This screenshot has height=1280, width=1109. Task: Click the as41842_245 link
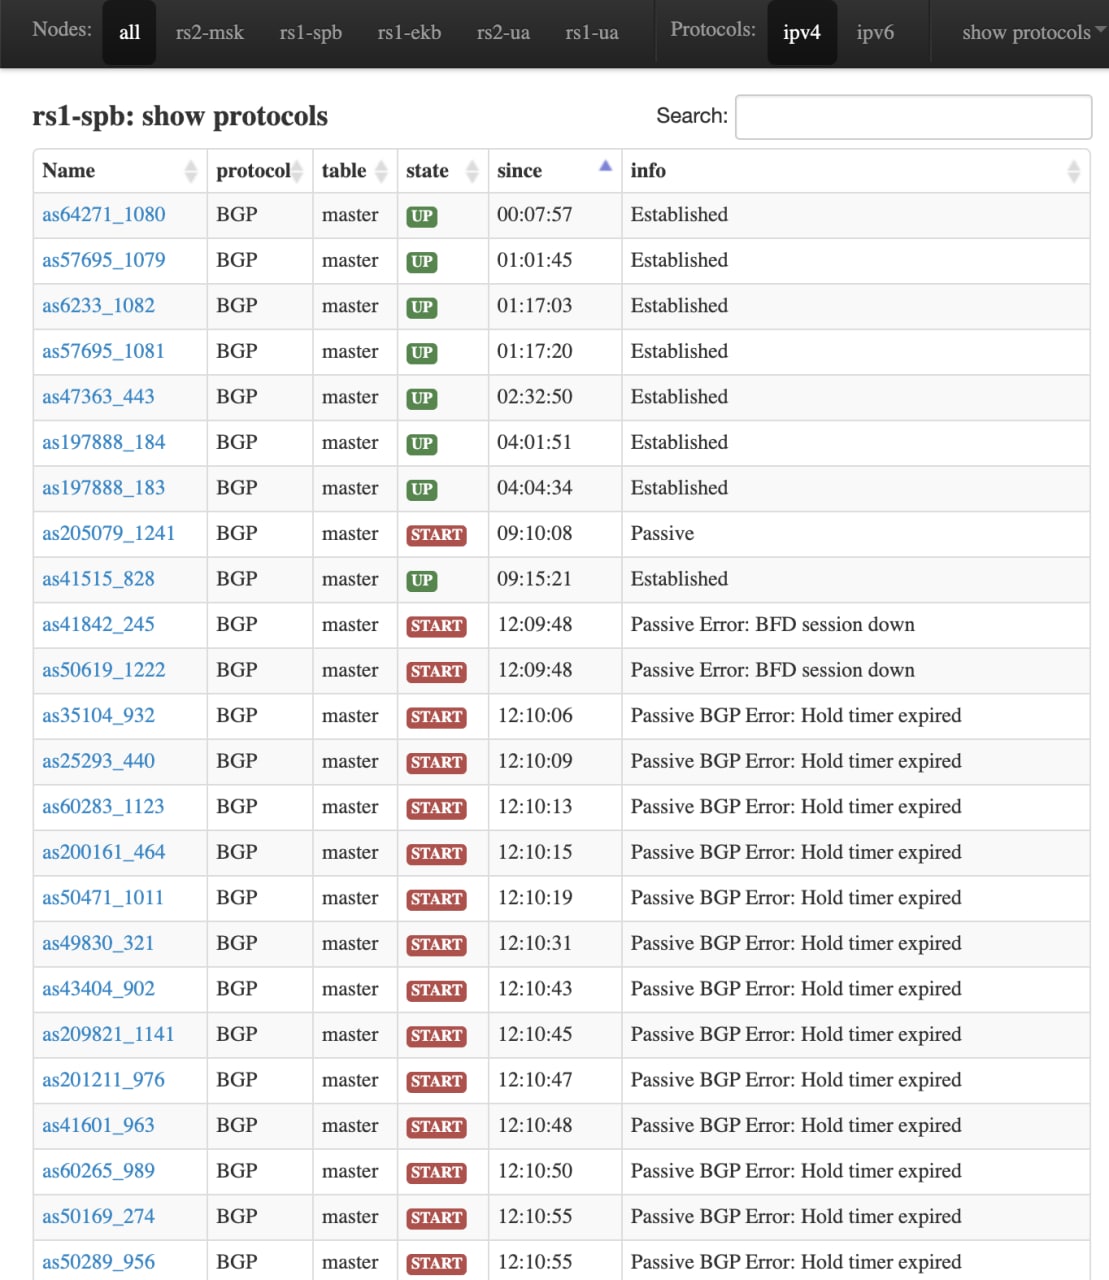pos(98,625)
